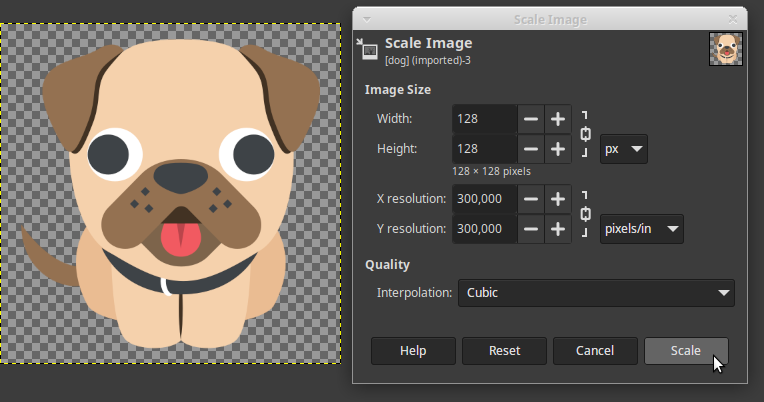Decrease height using the minus button
This screenshot has height=402, width=764.
531,149
